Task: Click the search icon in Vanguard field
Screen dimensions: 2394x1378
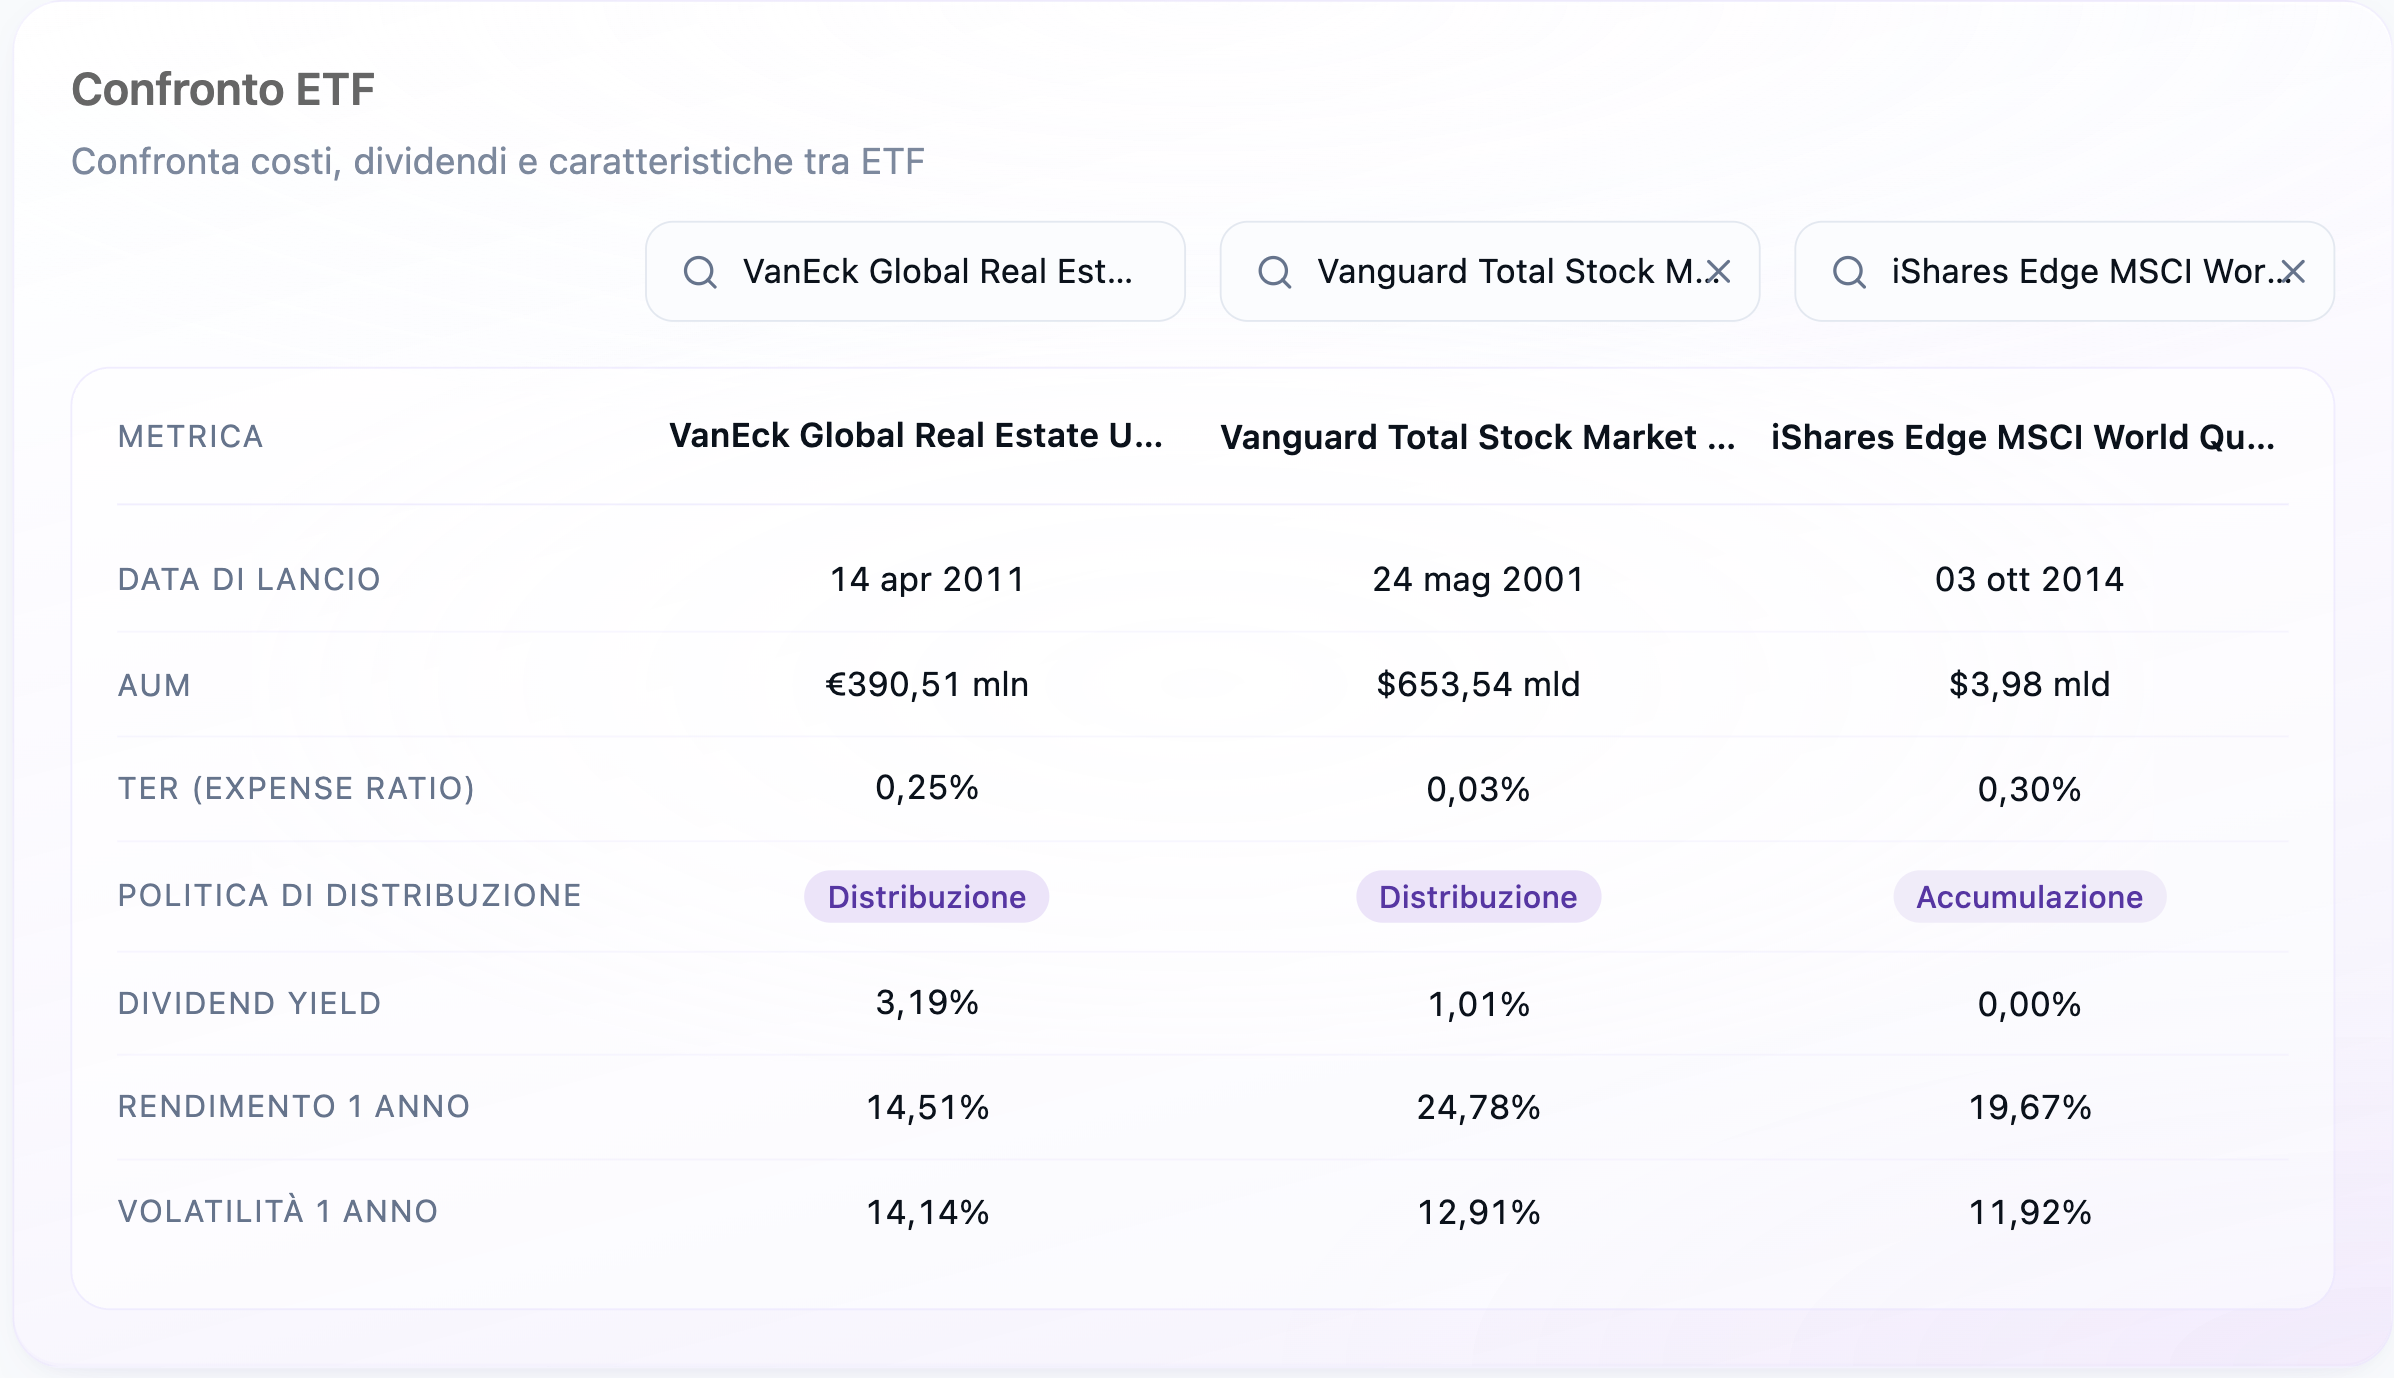Action: pos(1275,272)
